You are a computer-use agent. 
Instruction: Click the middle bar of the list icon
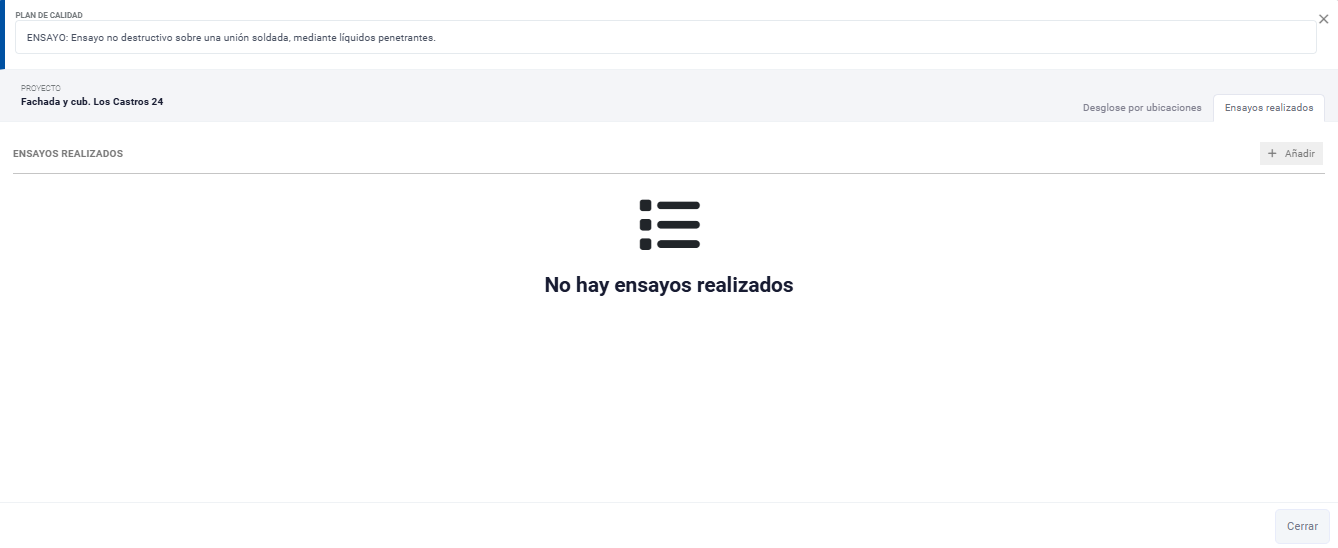[x=678, y=225]
